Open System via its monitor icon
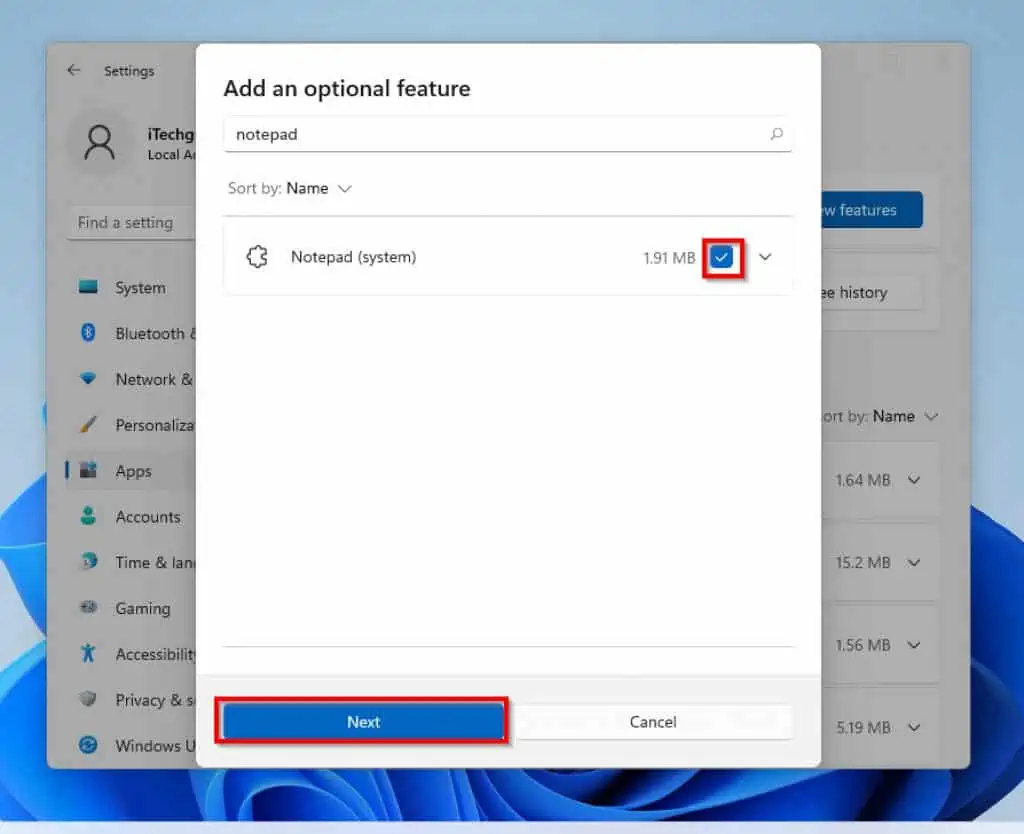 click(89, 288)
